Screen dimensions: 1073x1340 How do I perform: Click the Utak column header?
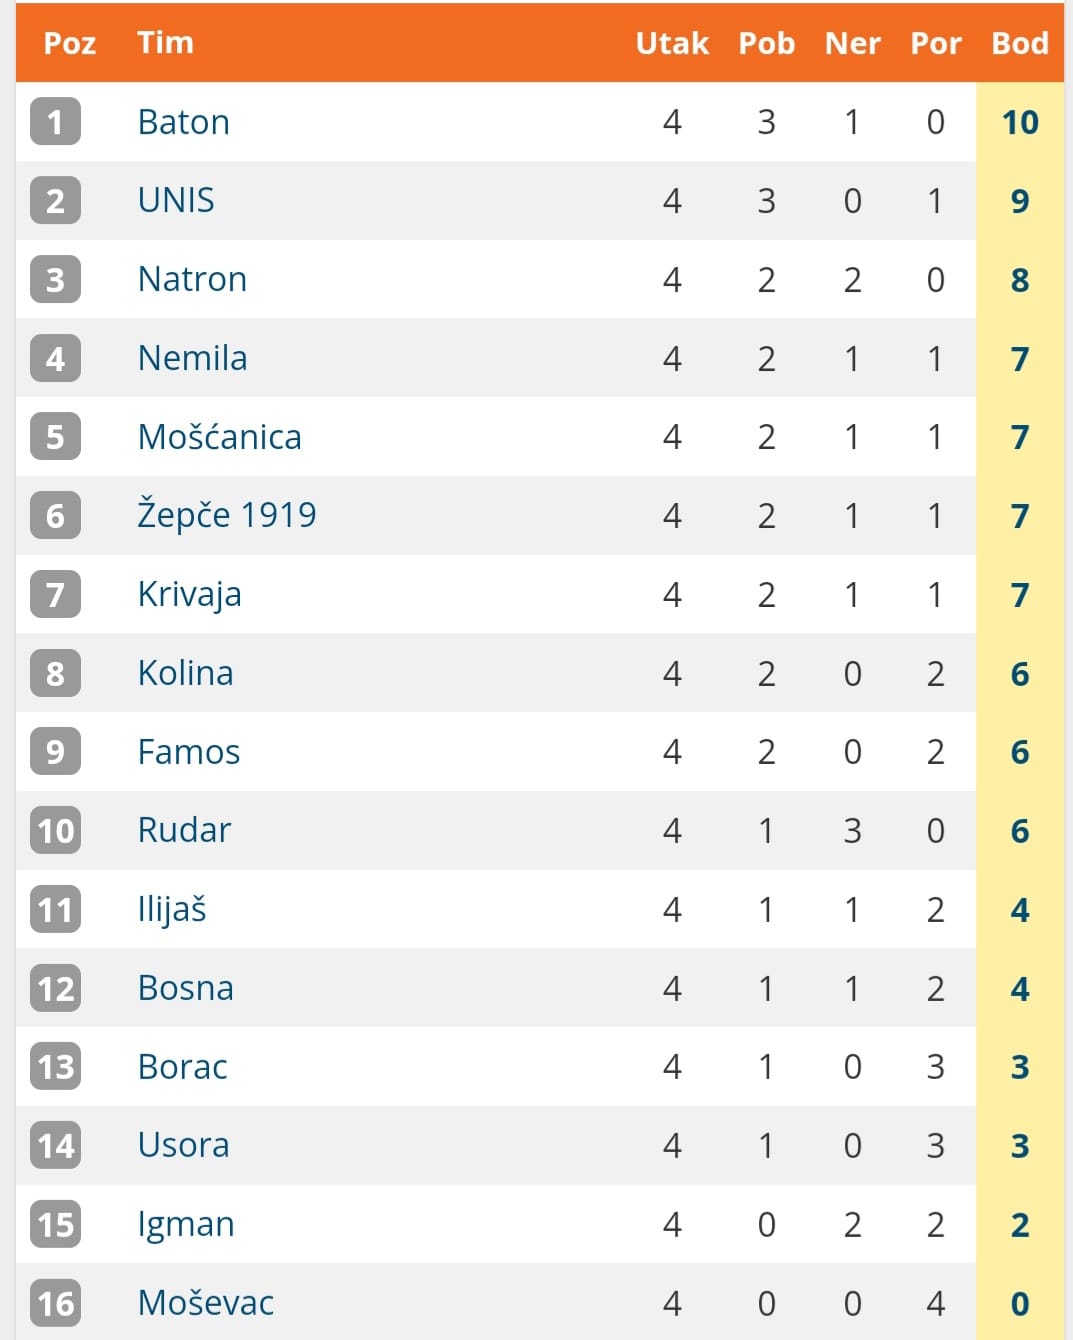click(672, 43)
